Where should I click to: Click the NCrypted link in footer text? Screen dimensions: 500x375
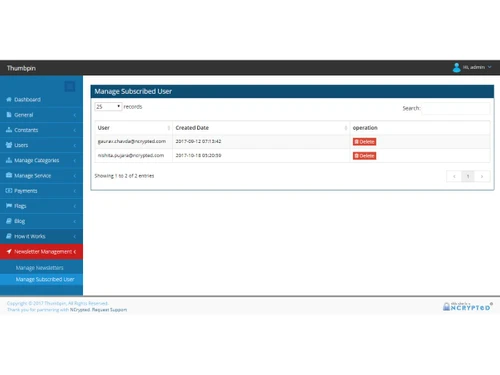click(80, 310)
